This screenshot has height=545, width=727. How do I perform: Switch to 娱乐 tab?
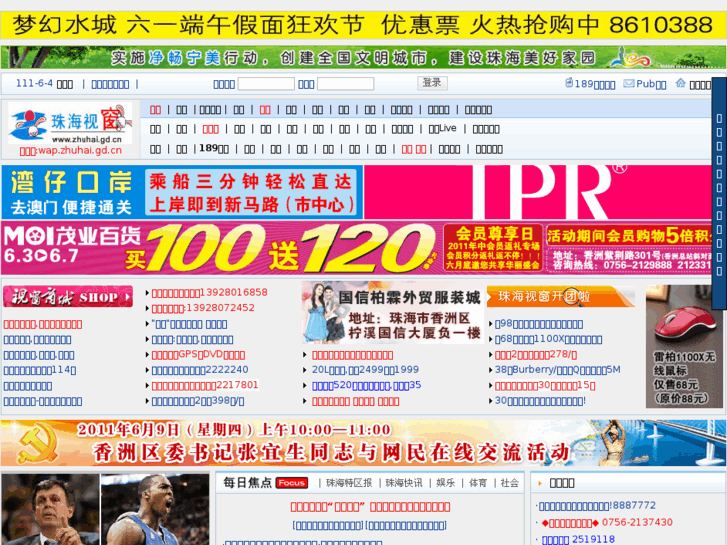(x=445, y=483)
